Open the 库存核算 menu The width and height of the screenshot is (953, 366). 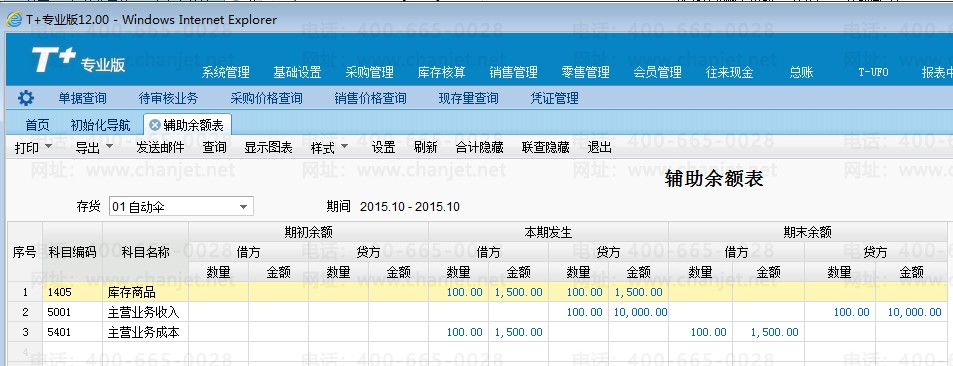pyautogui.click(x=442, y=72)
